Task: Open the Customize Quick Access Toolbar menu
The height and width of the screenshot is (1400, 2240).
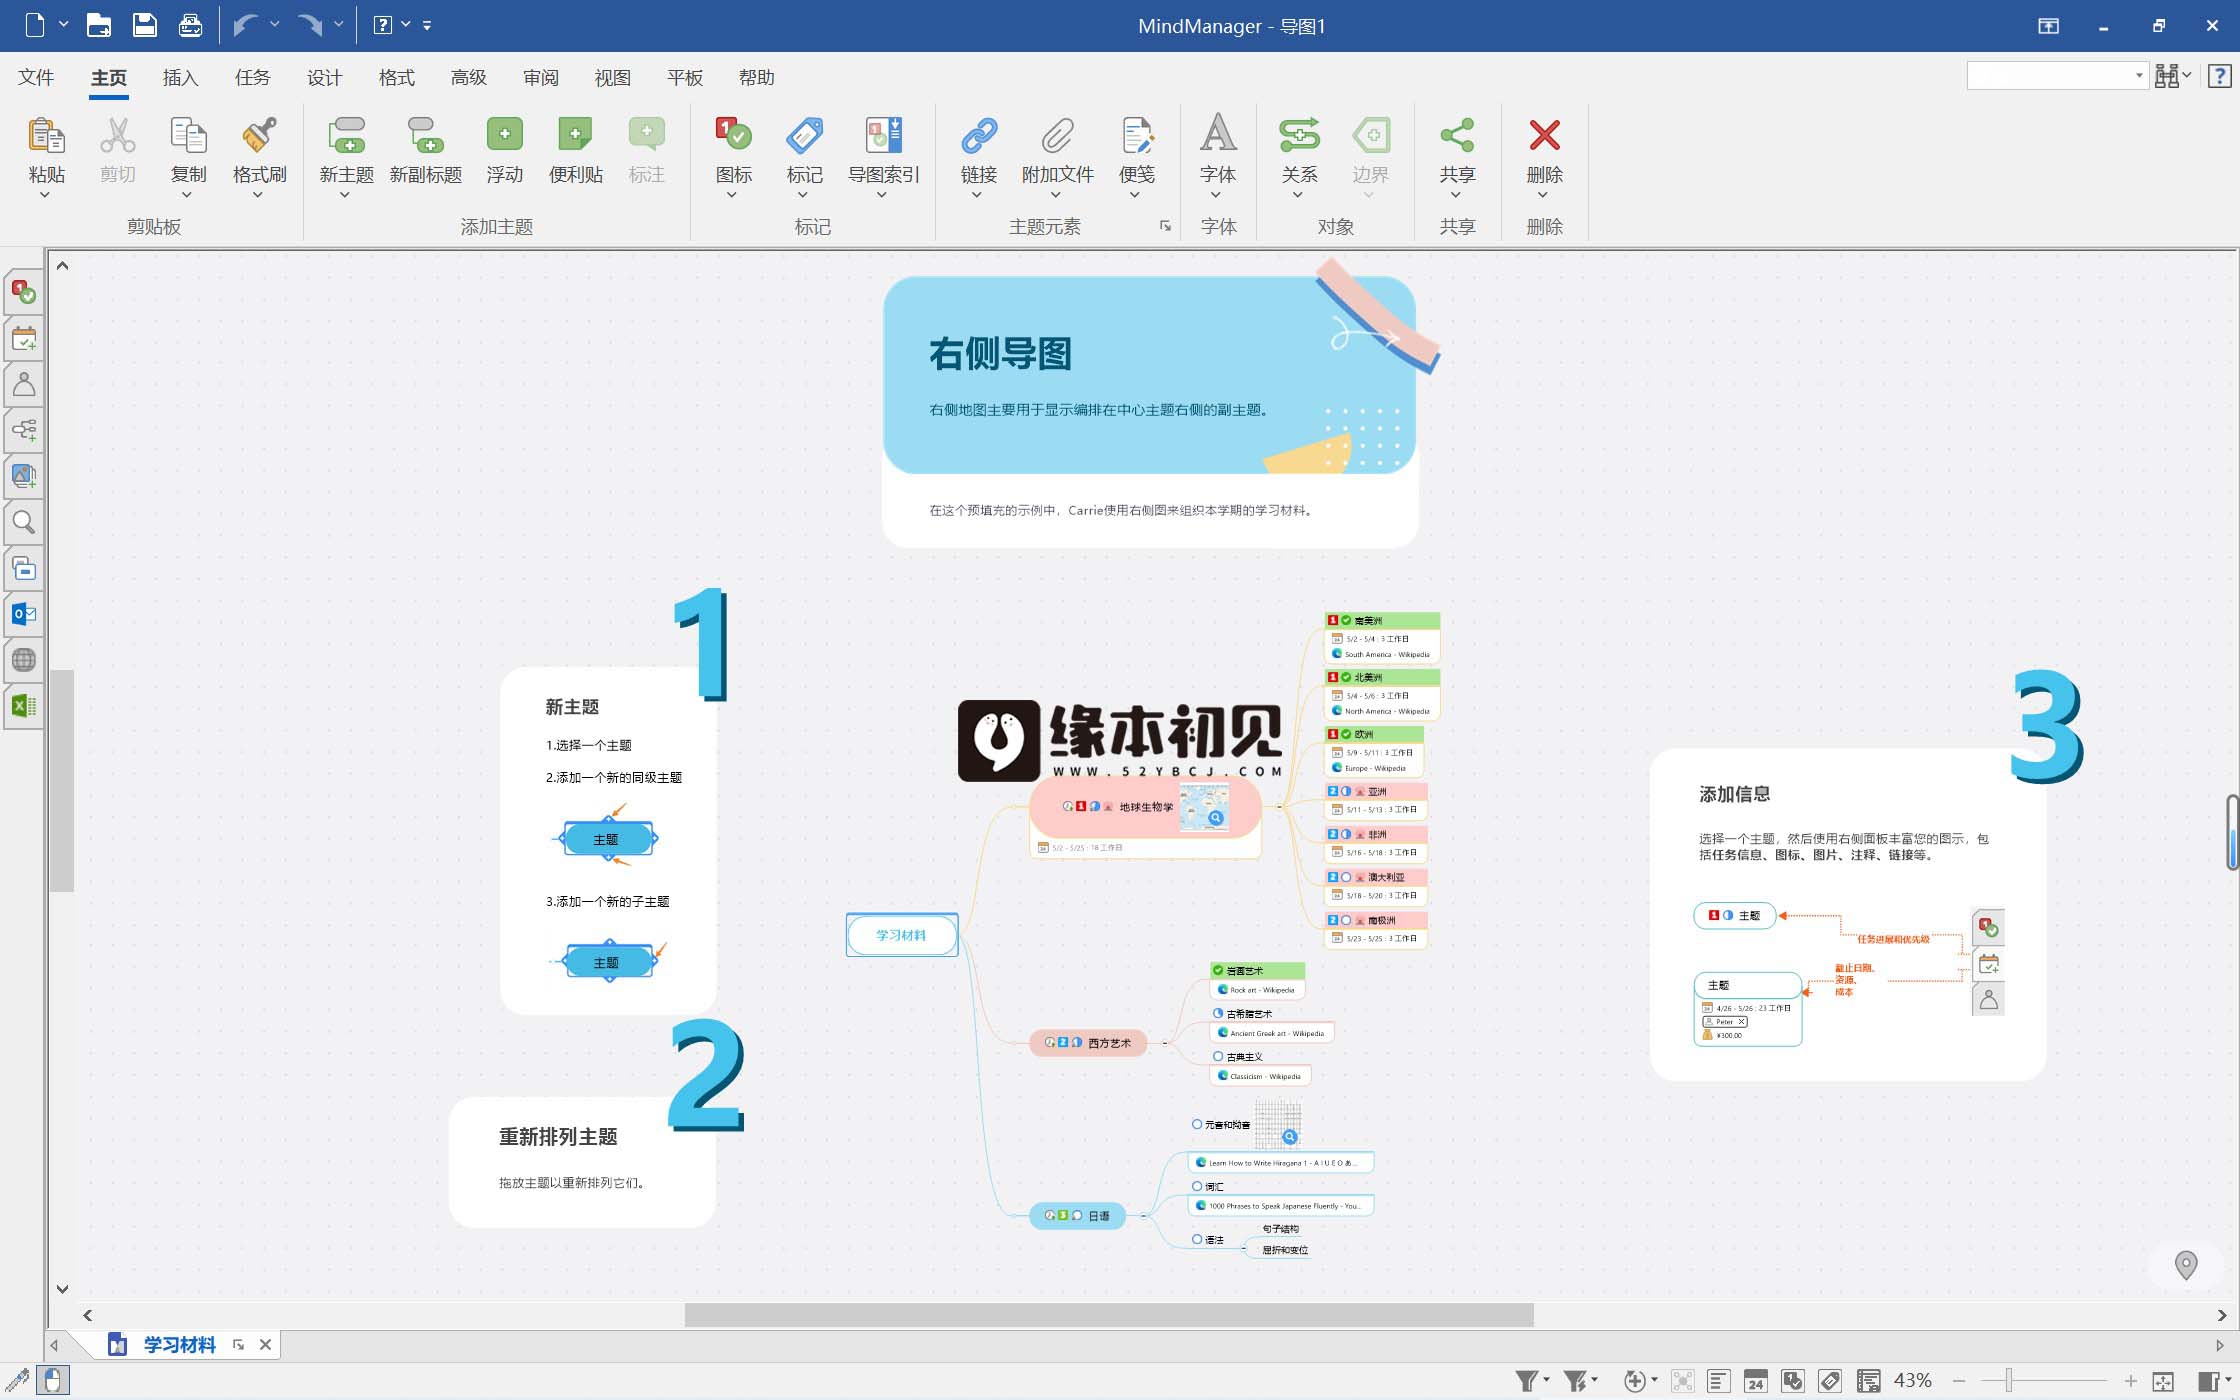Action: (x=427, y=25)
